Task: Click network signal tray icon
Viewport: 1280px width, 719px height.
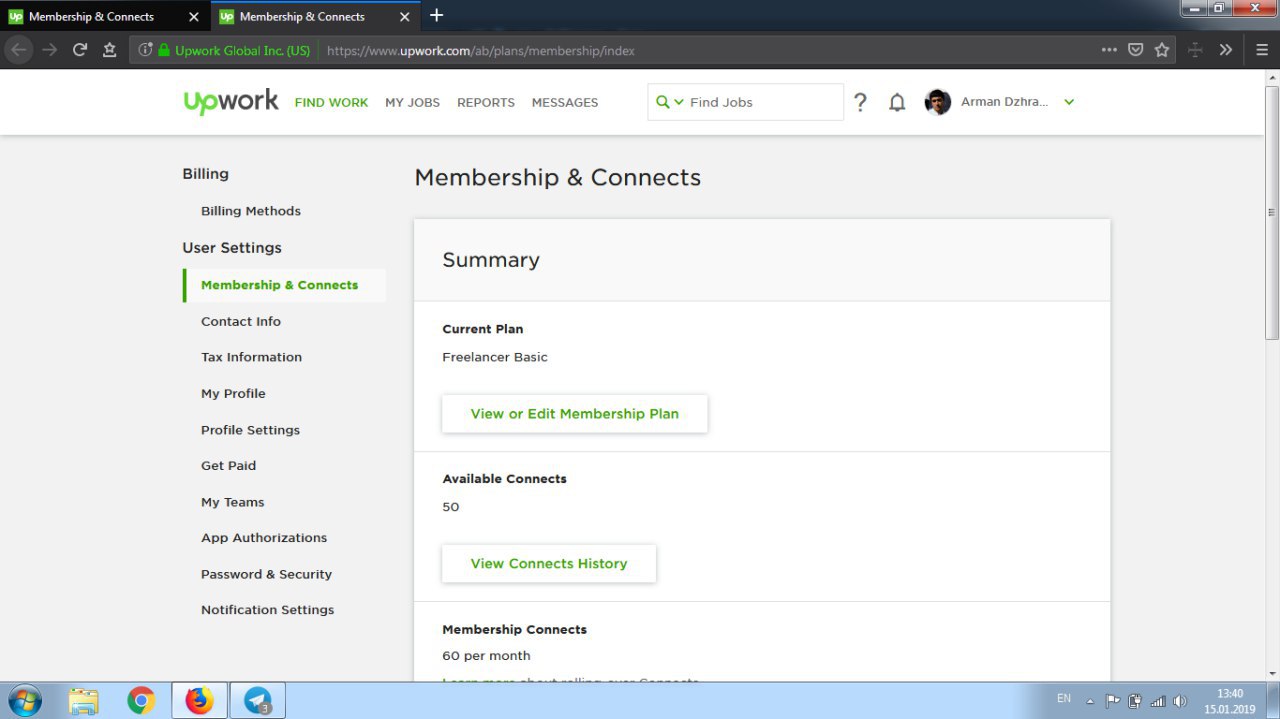Action: coord(1158,701)
